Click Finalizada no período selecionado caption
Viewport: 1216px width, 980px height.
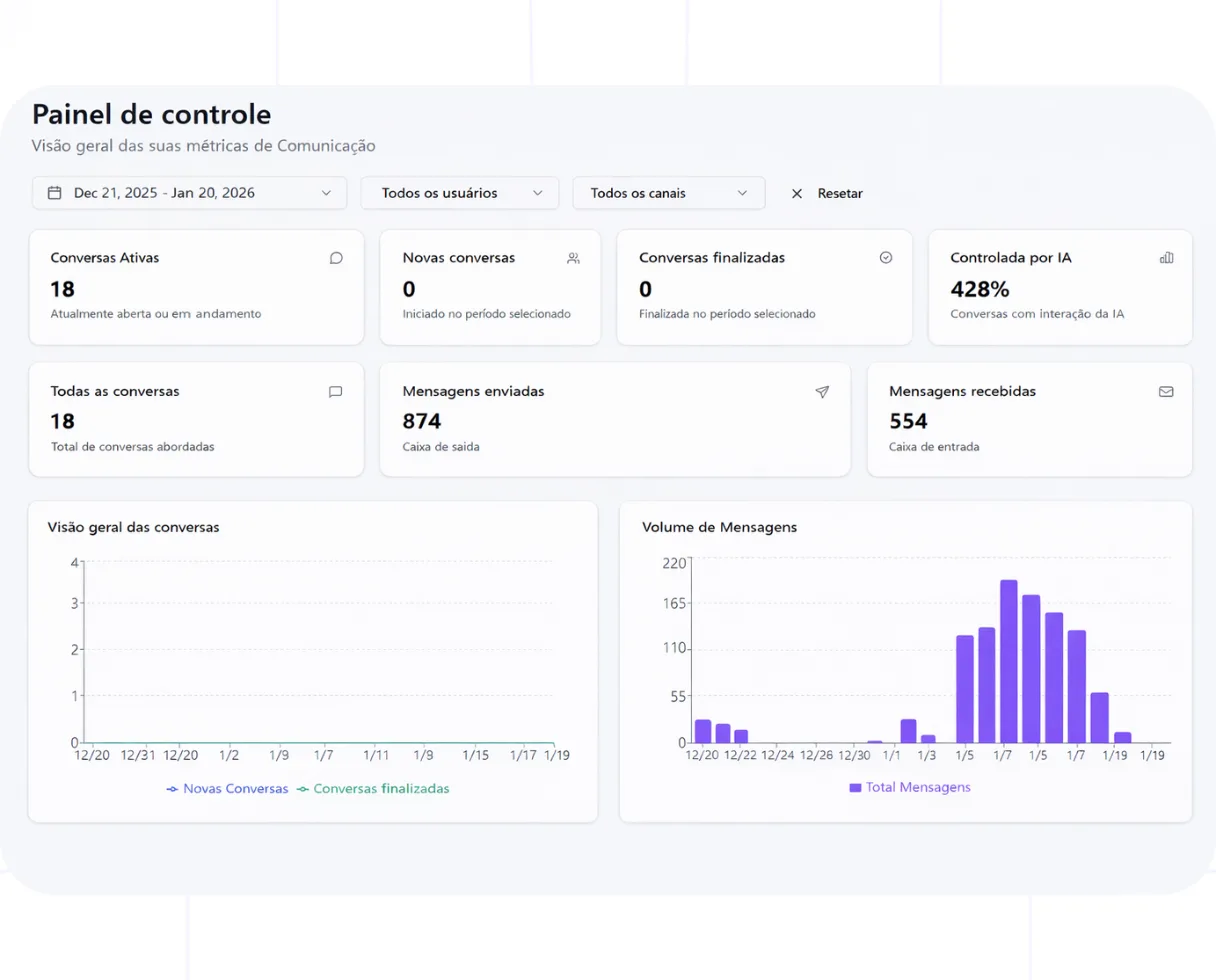(727, 314)
